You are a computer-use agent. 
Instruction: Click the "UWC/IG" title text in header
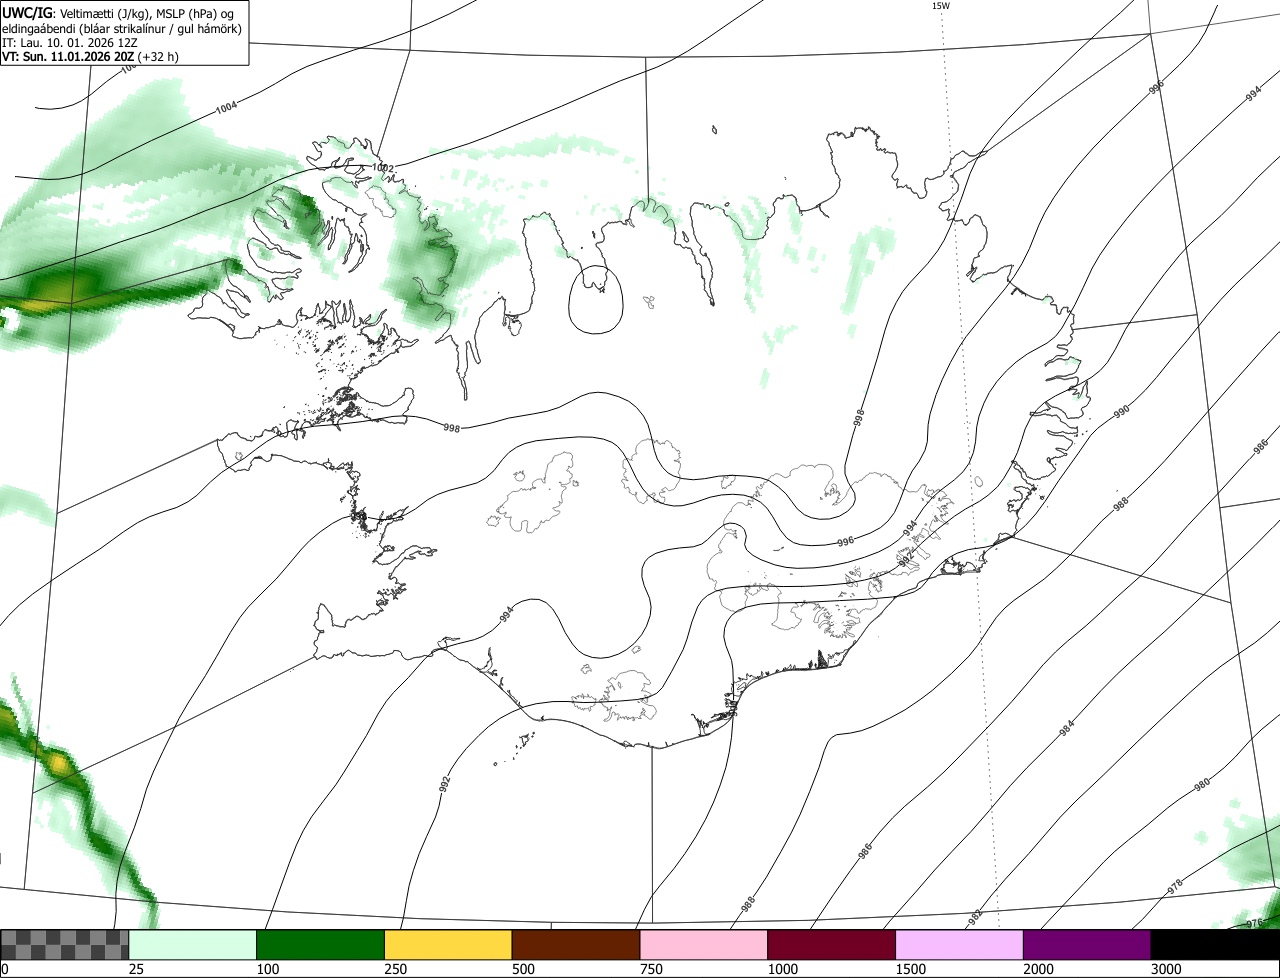pos(25,12)
